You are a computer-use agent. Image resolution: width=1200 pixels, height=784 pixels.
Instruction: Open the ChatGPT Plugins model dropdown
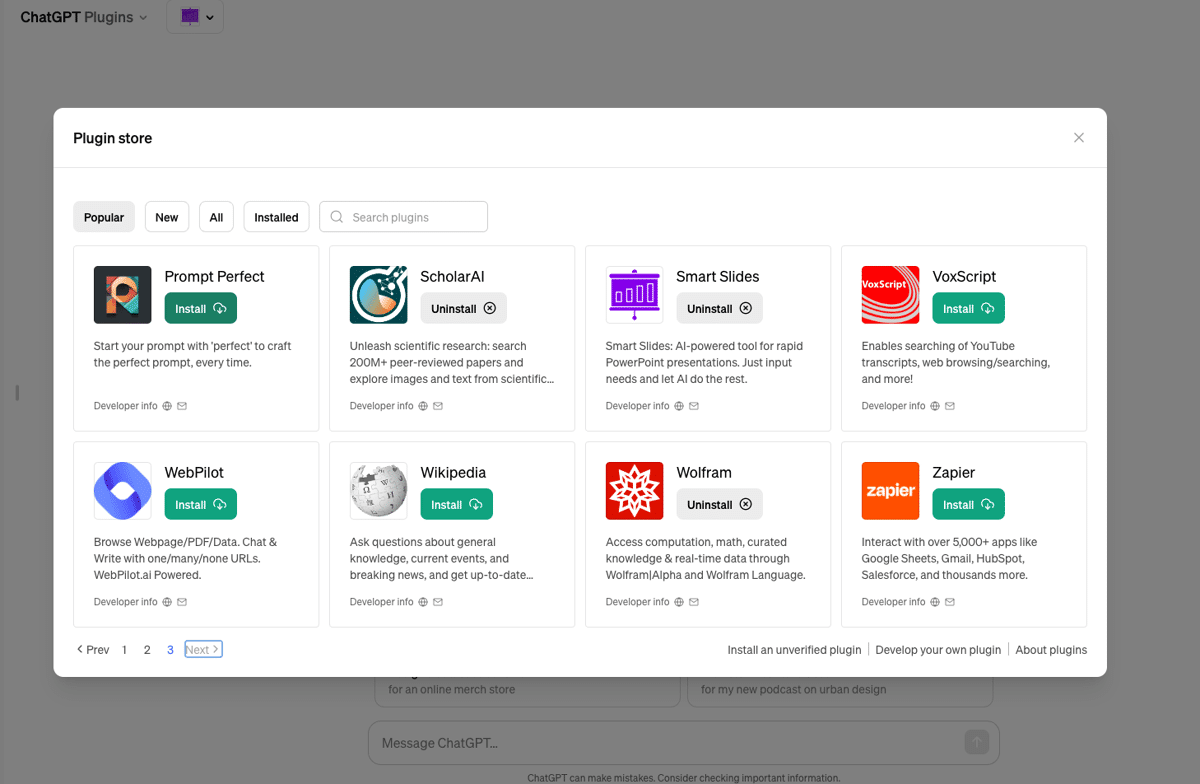(x=83, y=17)
